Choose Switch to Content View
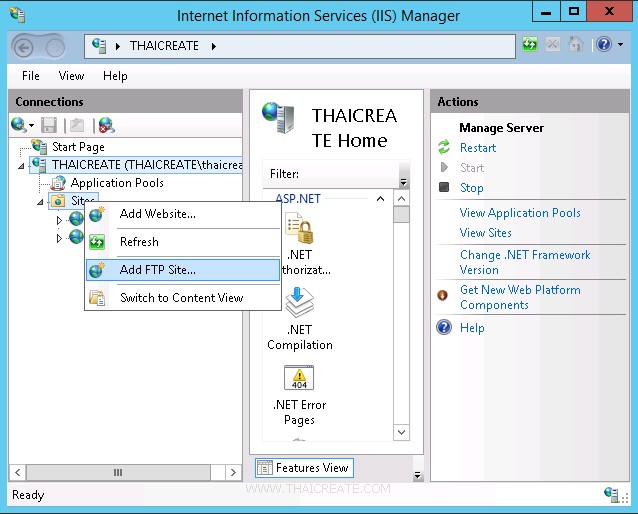The image size is (638, 514). (x=183, y=298)
